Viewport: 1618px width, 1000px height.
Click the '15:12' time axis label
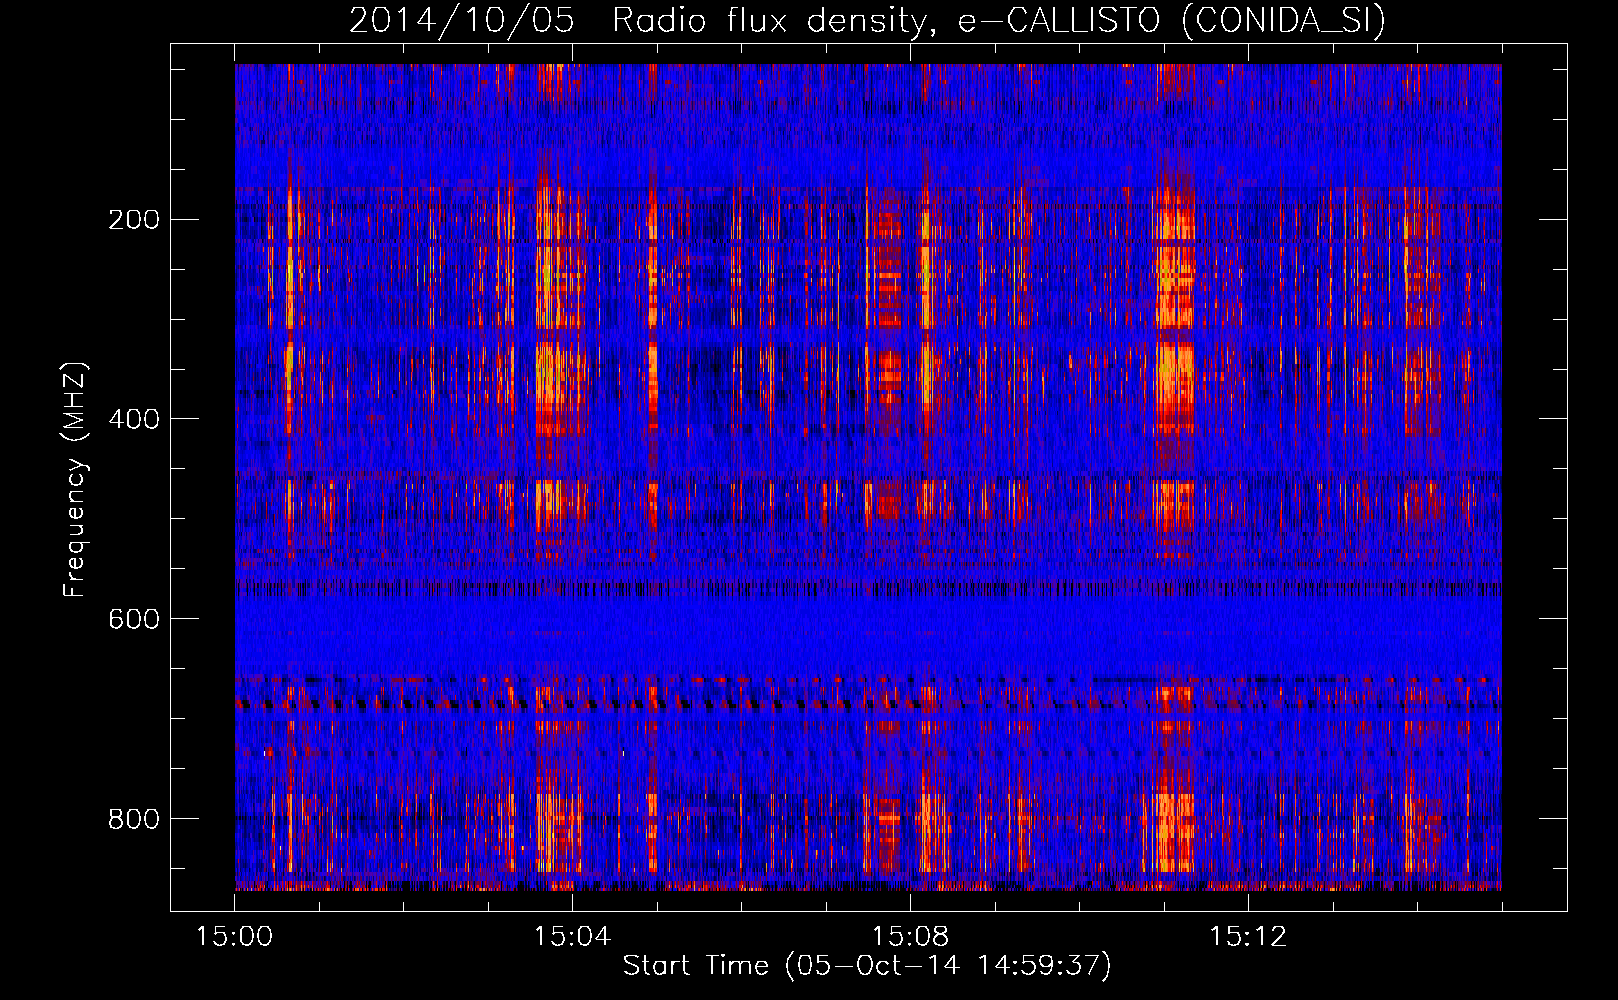(x=1248, y=937)
